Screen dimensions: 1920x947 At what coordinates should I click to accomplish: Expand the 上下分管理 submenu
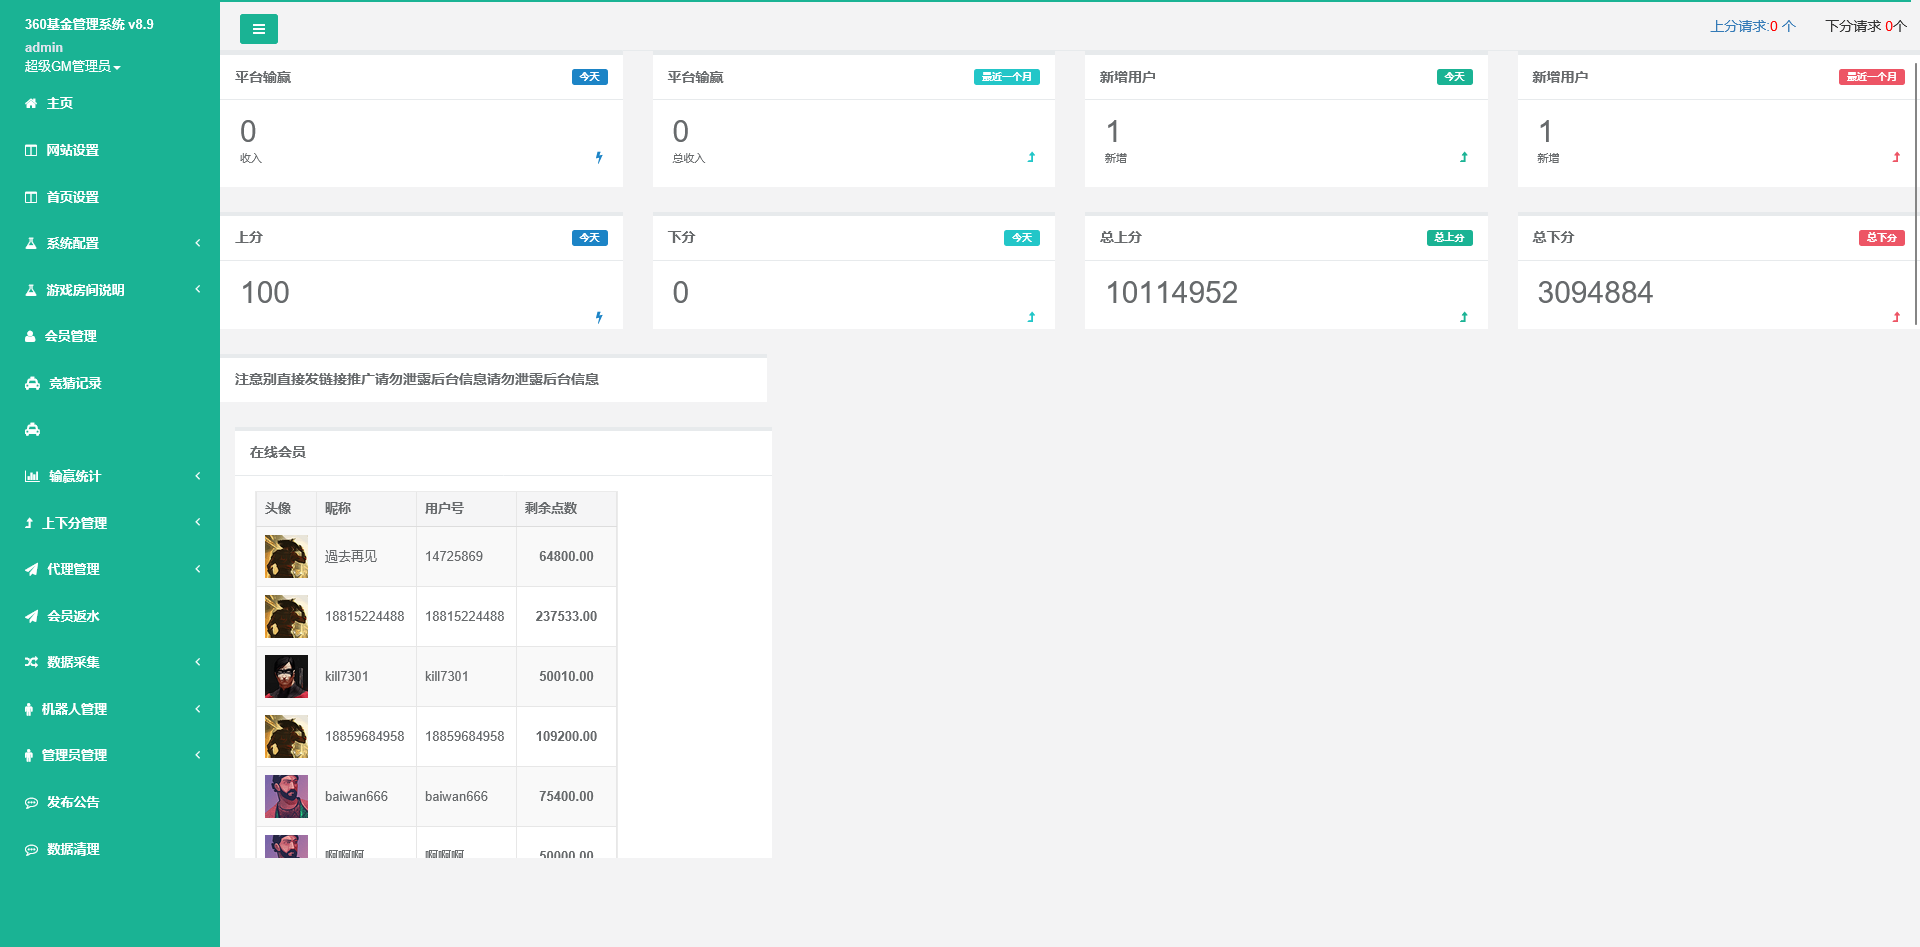click(x=197, y=522)
